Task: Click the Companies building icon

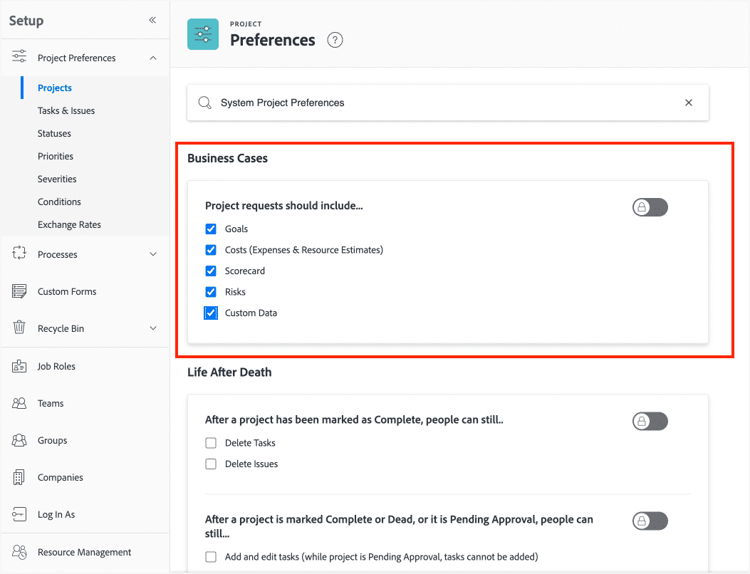Action: point(19,478)
